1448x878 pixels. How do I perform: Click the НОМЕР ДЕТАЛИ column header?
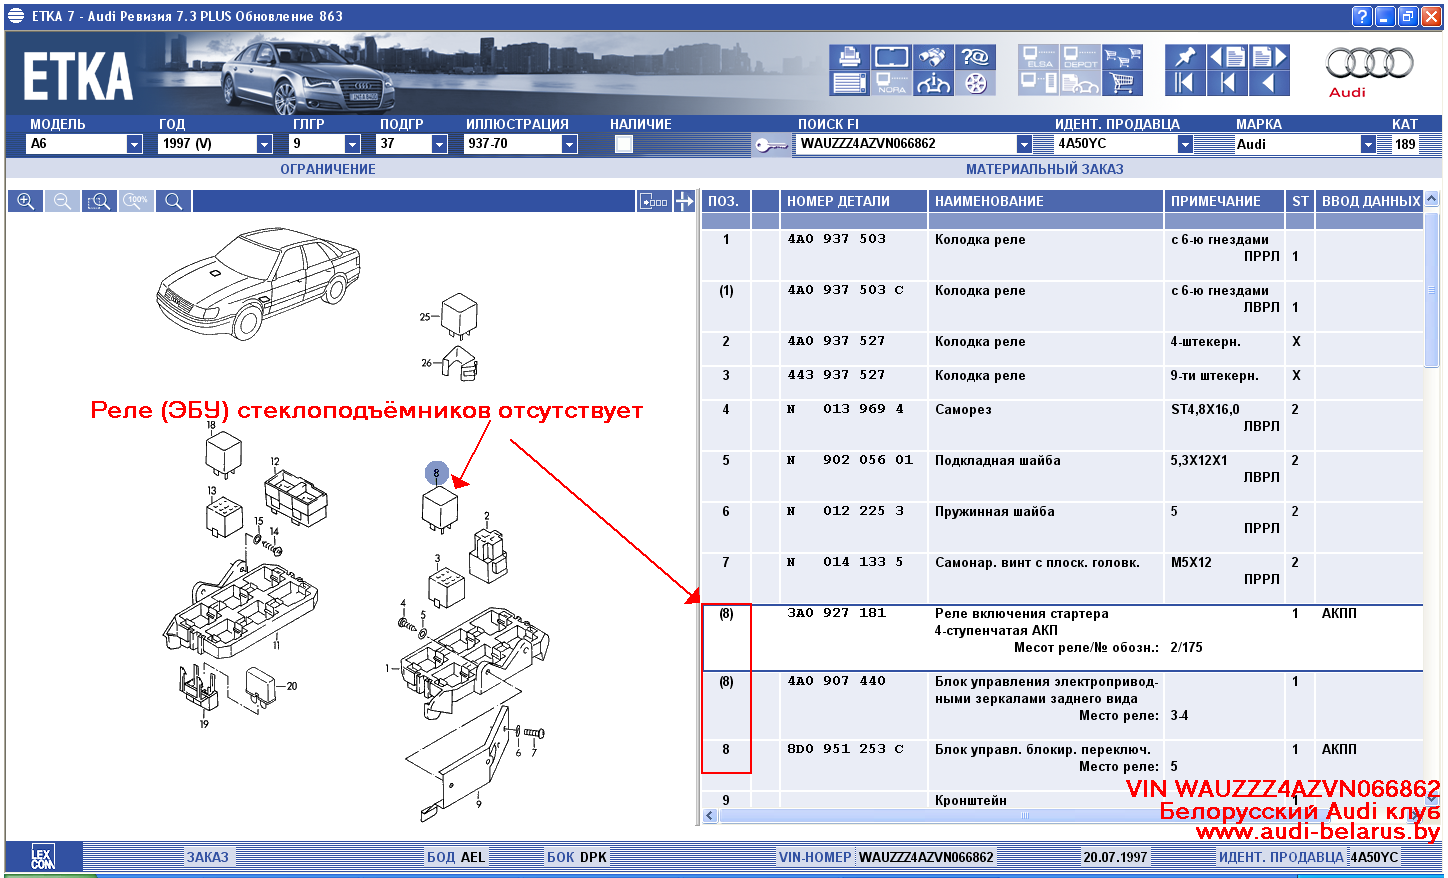pyautogui.click(x=853, y=201)
